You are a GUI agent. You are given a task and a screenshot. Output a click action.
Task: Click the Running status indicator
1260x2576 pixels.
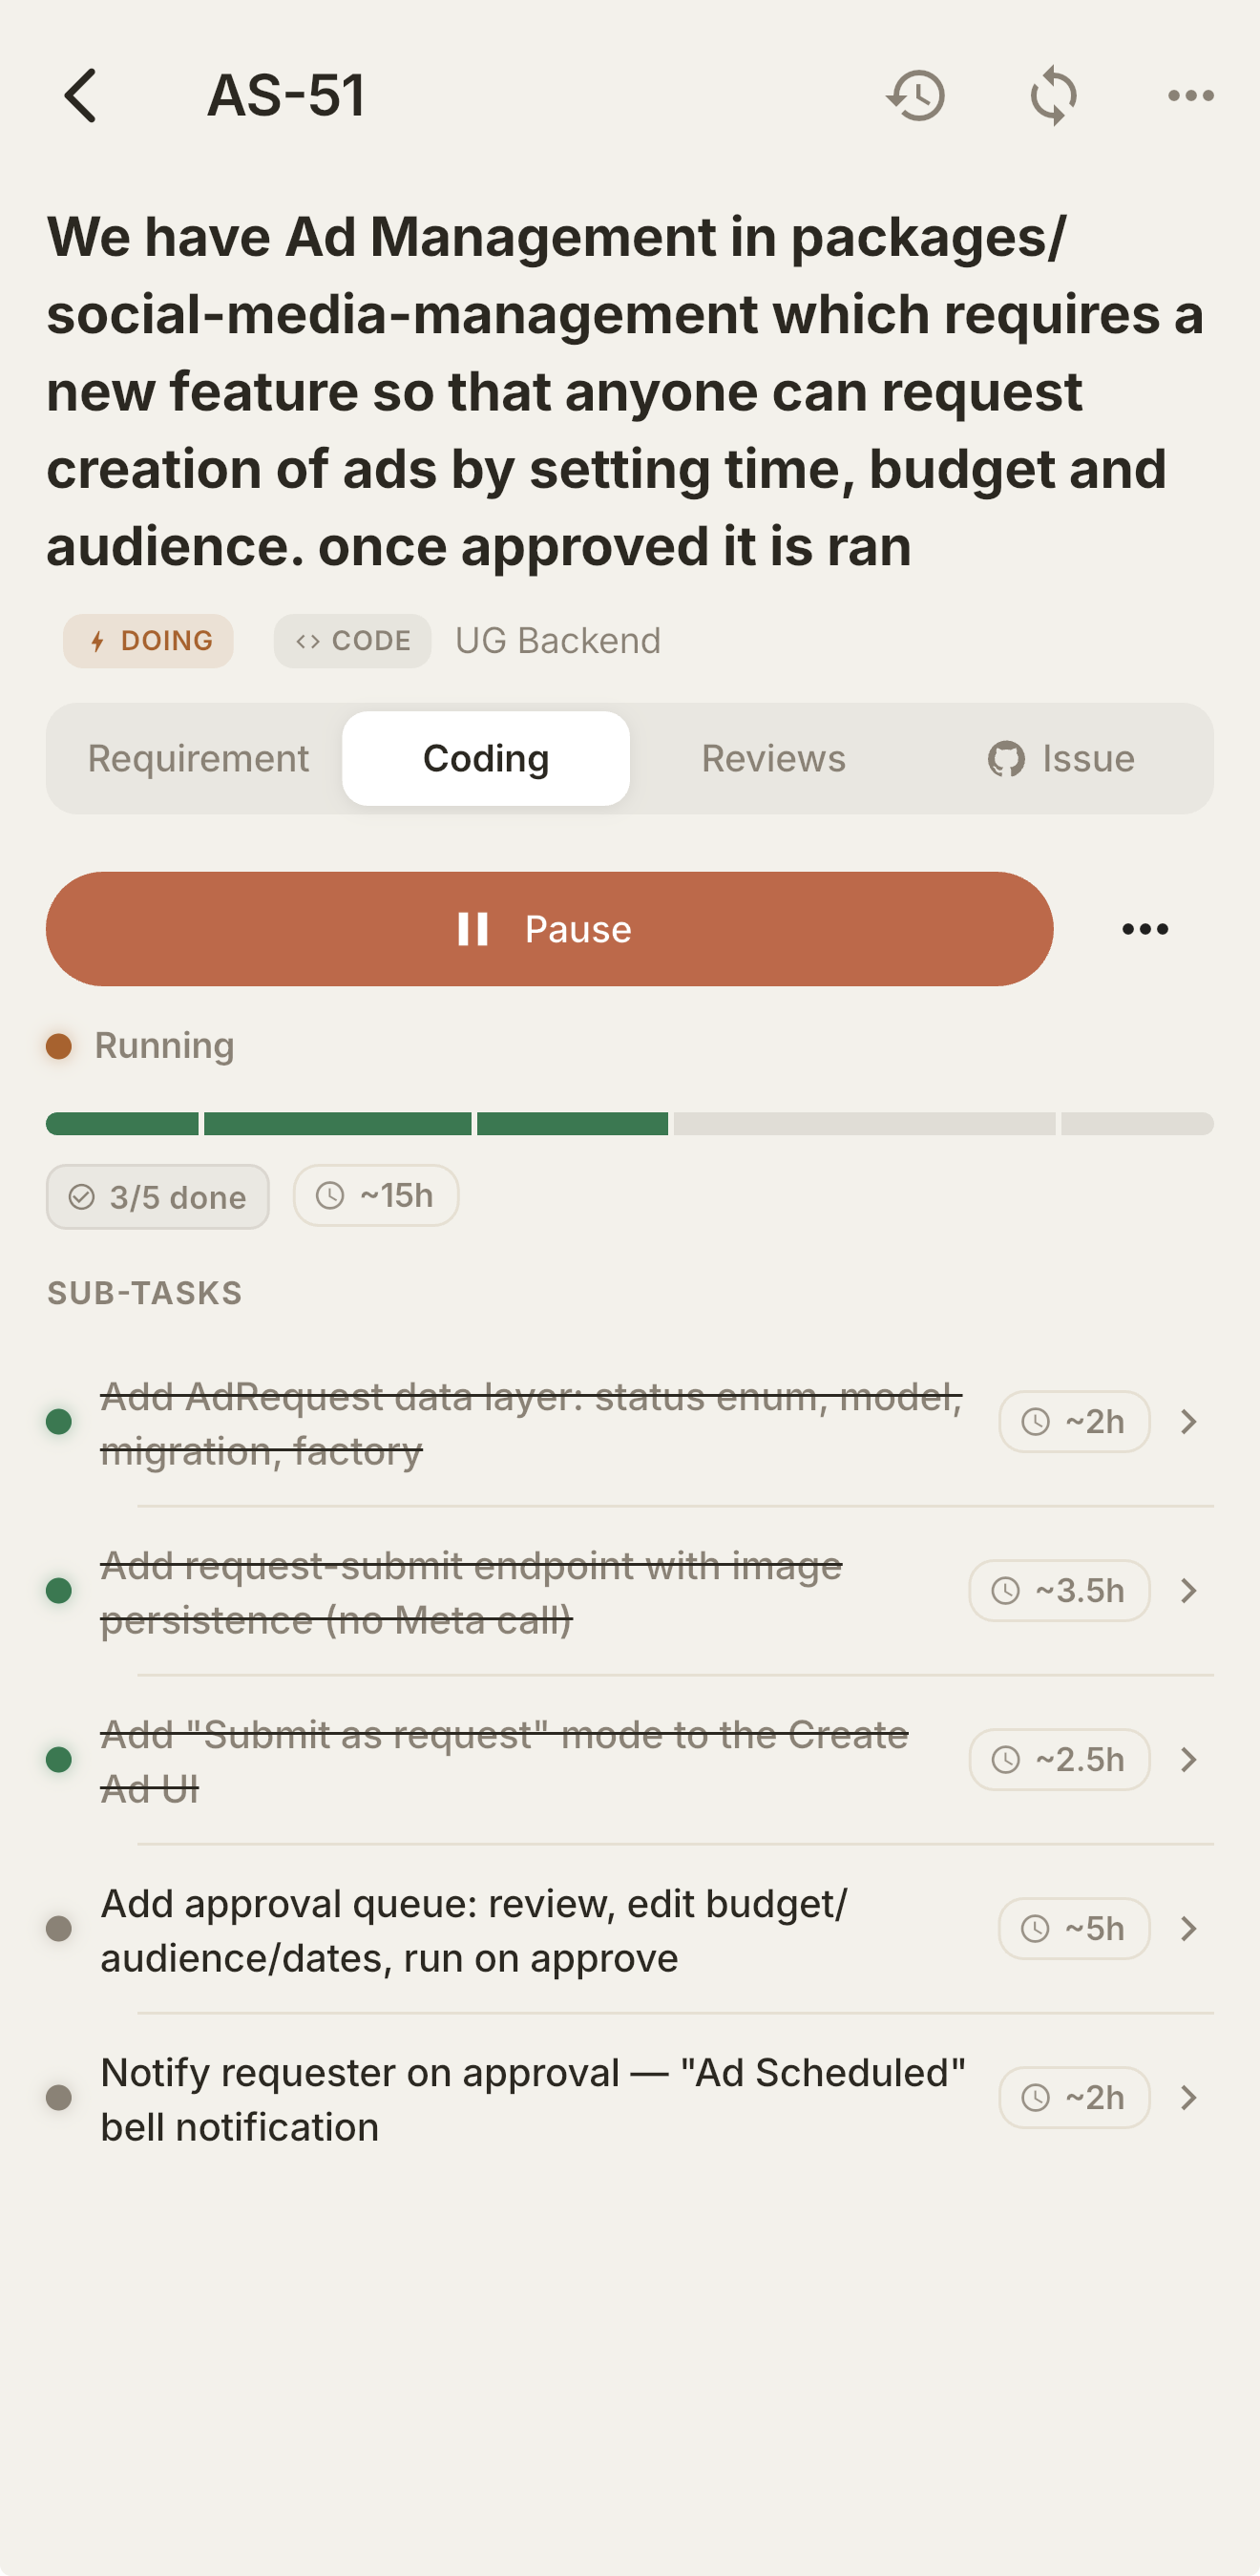tap(141, 1046)
